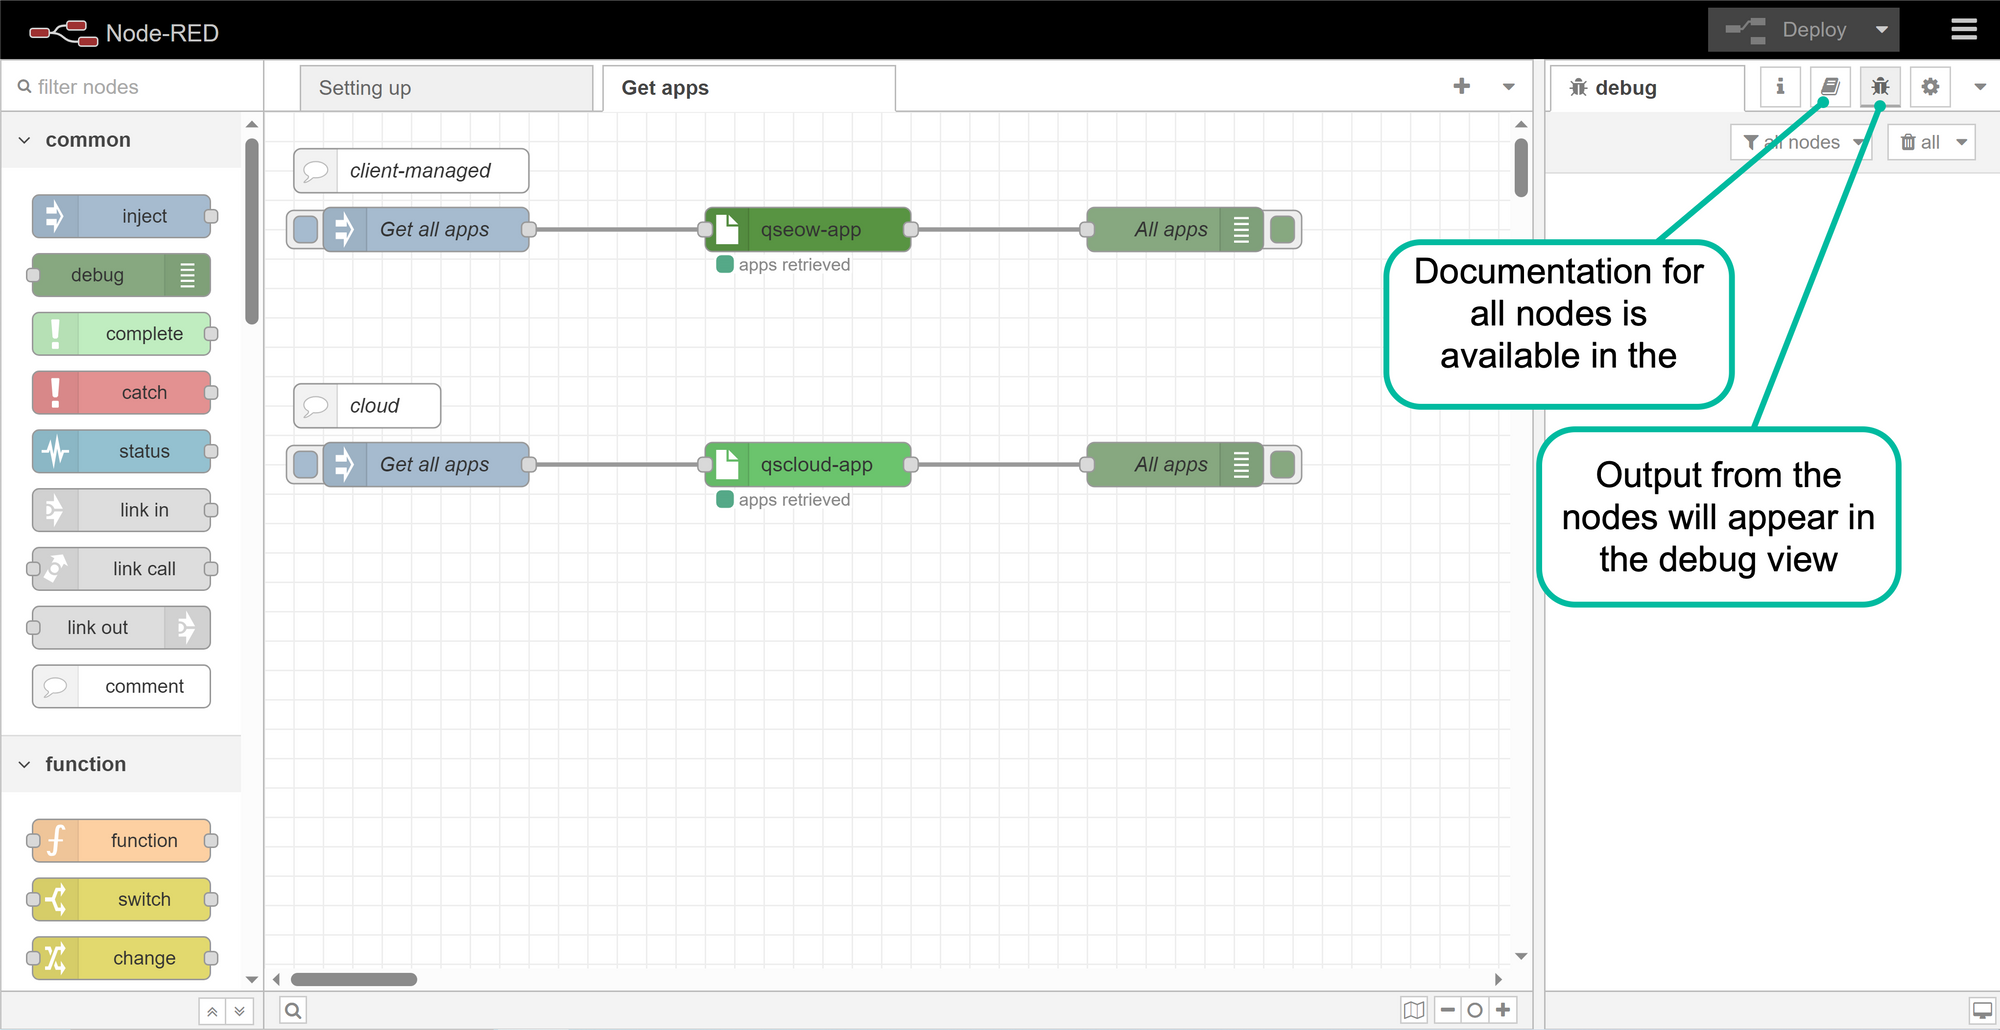
Task: Toggle the All apps debug node after qseow-app
Action: pos(1283,230)
